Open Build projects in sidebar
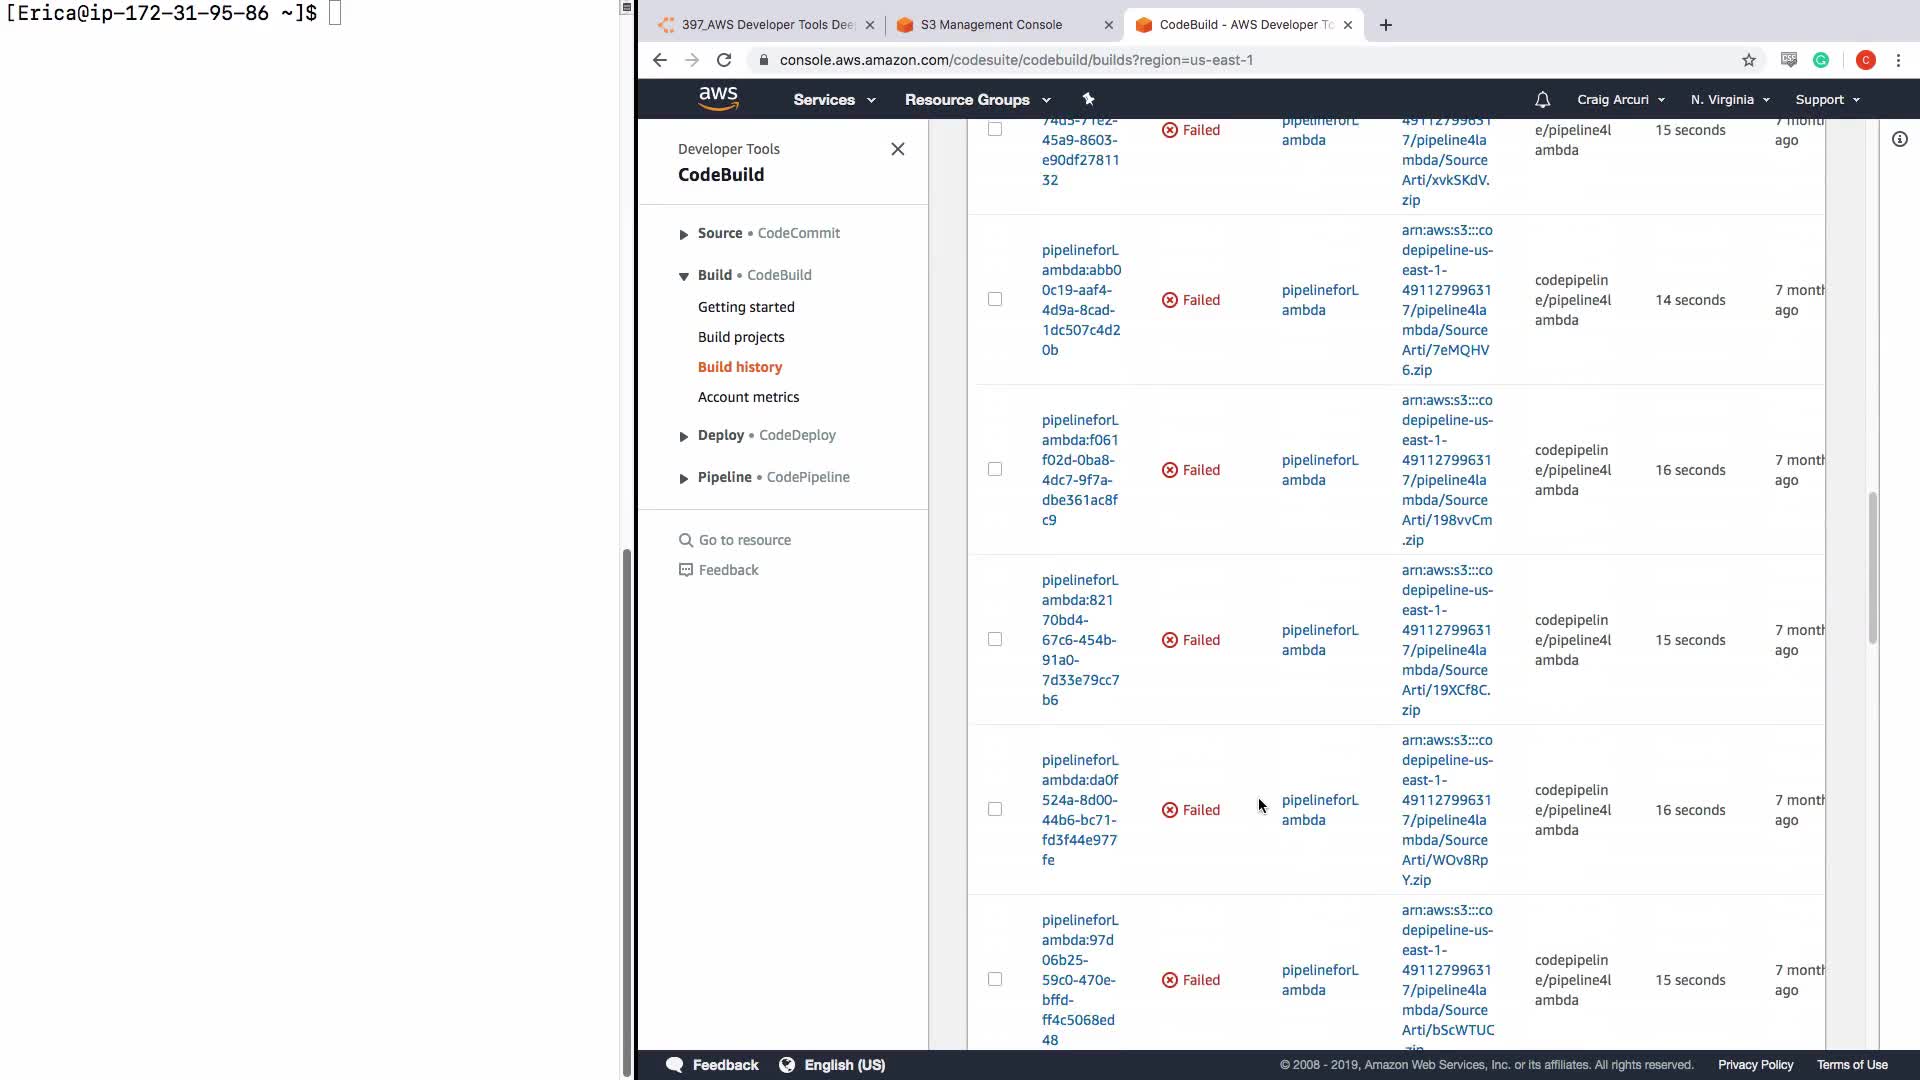This screenshot has width=1920, height=1080. click(740, 337)
